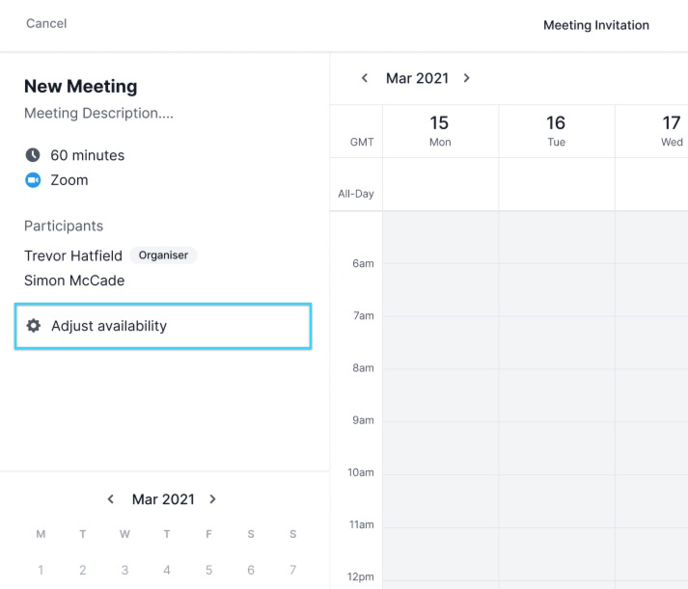Click Mar 2021 label in main calendar

[417, 78]
